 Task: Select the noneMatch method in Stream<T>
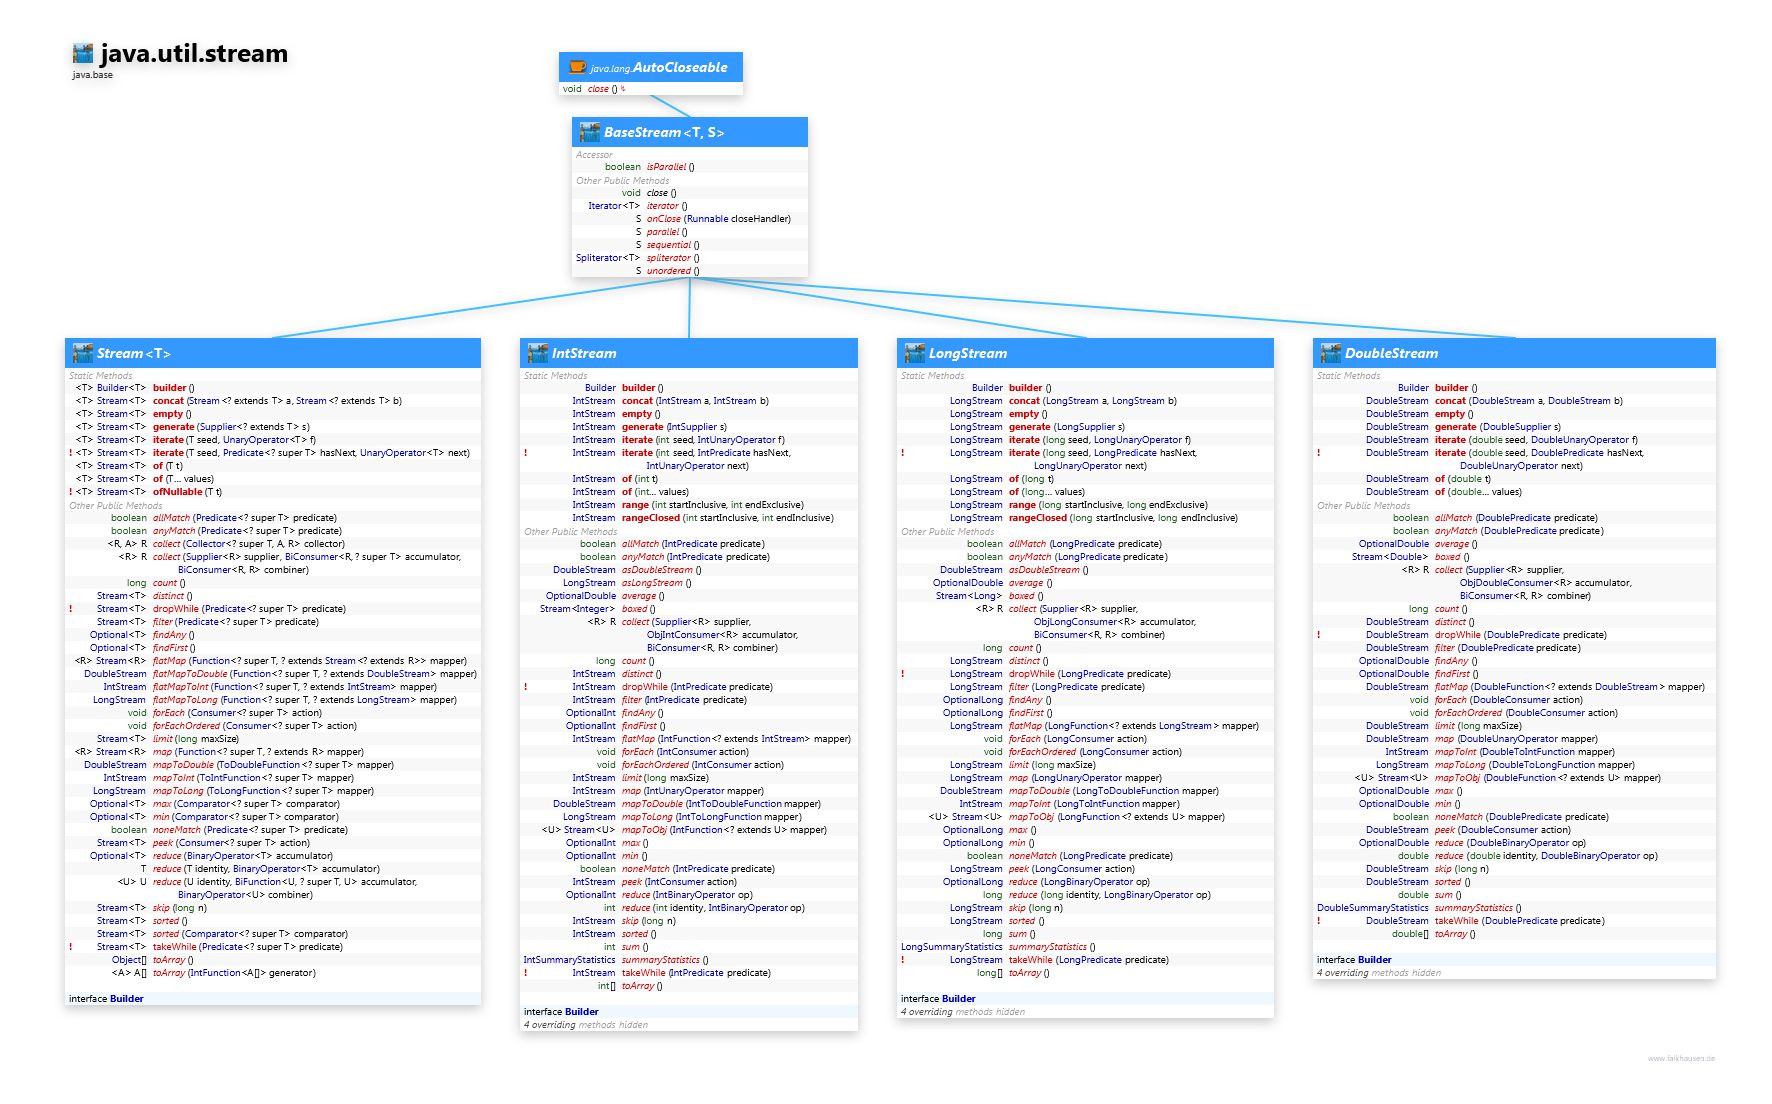pos(177,830)
